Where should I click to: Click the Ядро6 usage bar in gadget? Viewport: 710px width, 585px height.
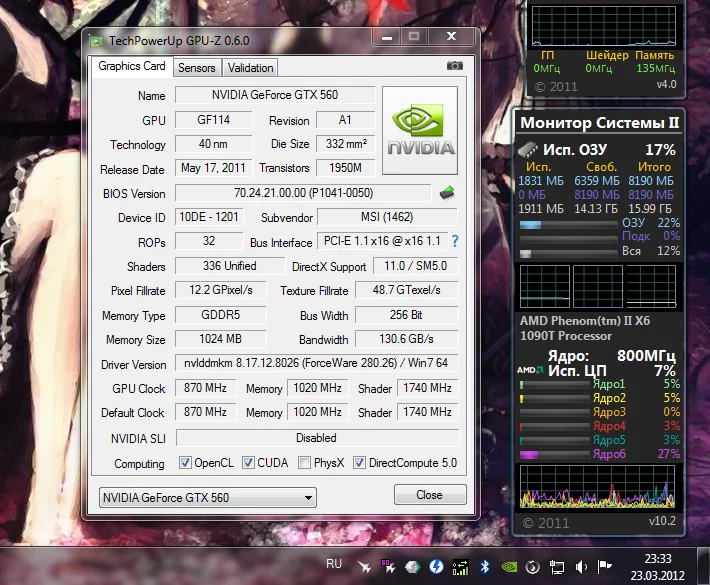(555, 454)
